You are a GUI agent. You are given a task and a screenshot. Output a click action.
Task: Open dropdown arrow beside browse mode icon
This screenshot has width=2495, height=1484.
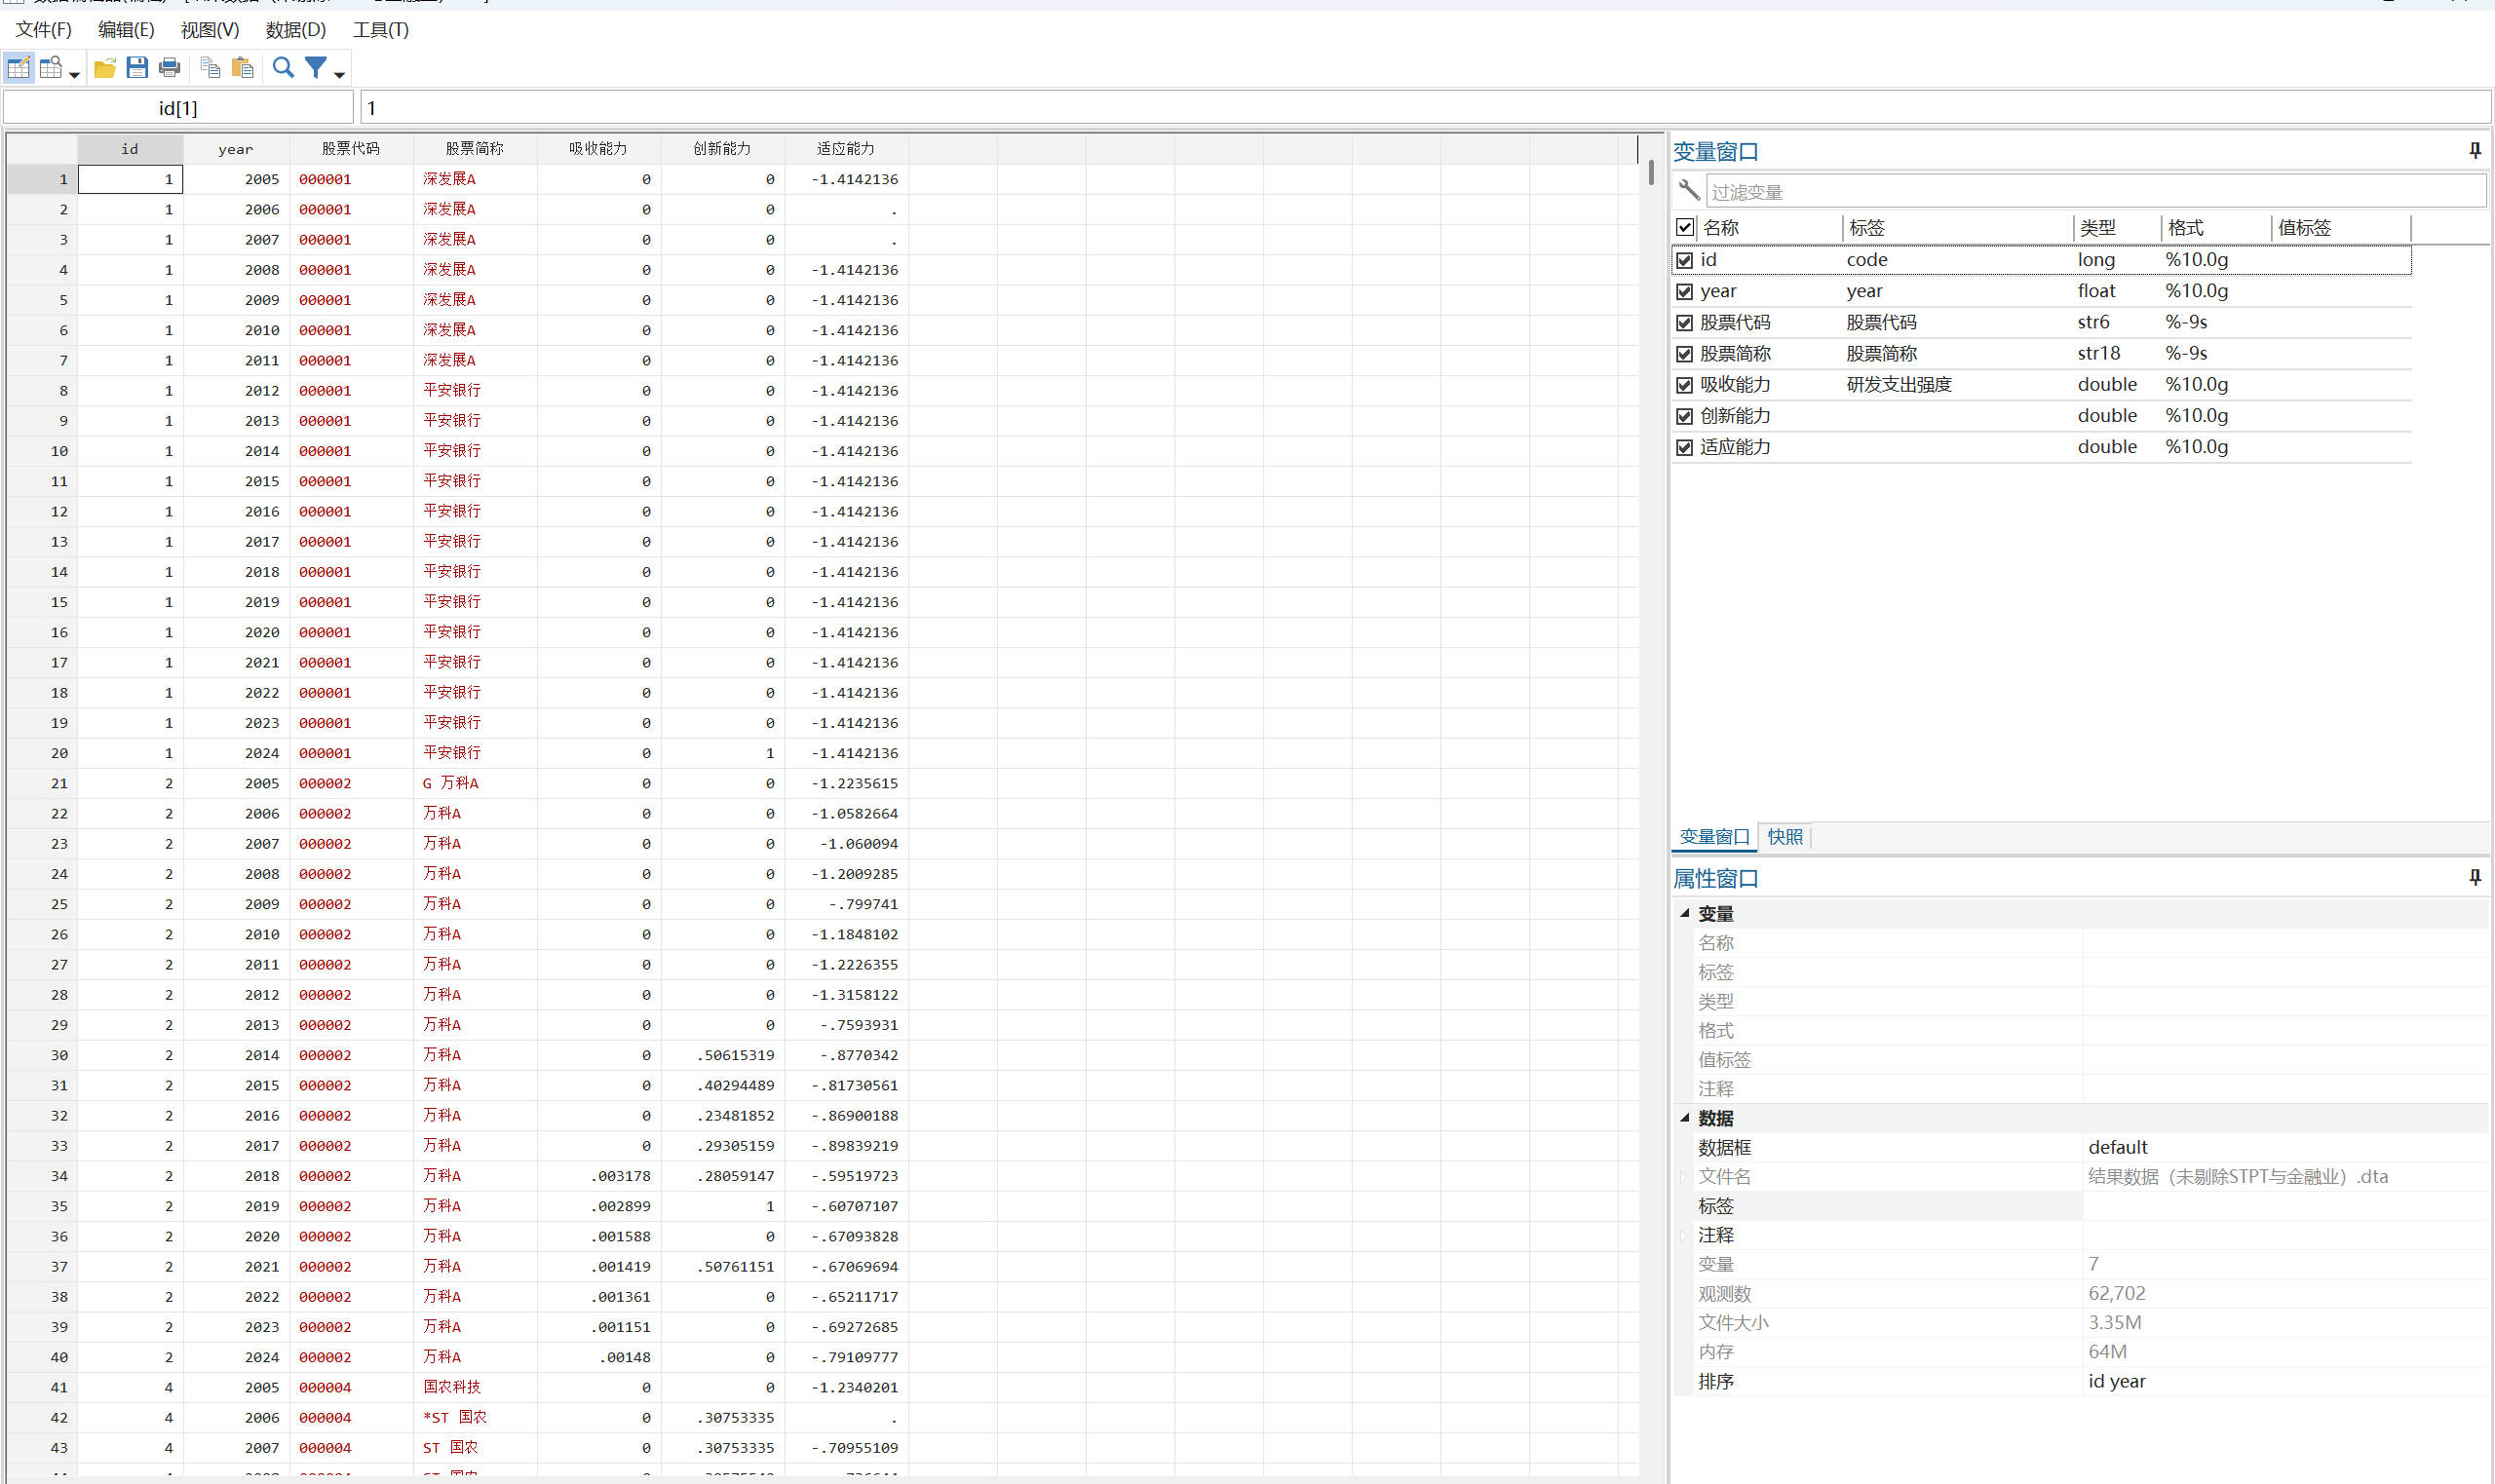click(74, 75)
